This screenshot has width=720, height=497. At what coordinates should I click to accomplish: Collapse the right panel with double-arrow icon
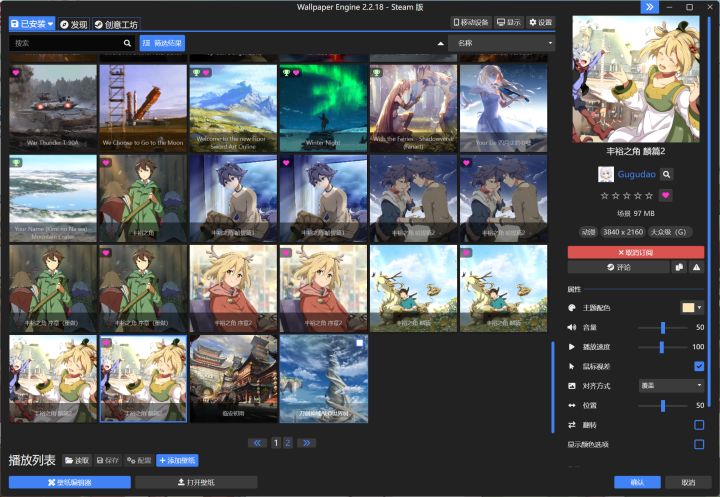point(649,7)
